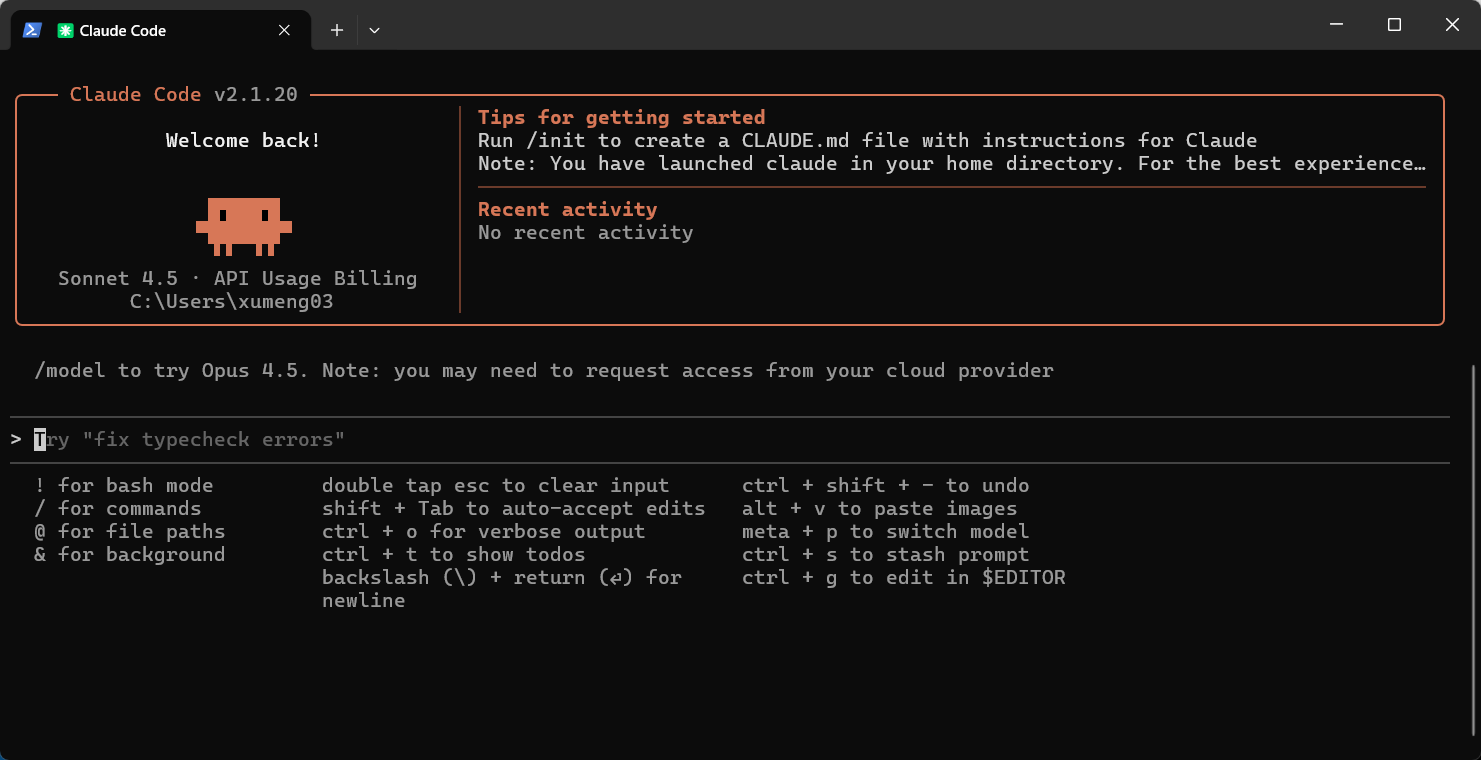Click the "! for bash mode" hint
The width and height of the screenshot is (1481, 760).
tap(123, 485)
